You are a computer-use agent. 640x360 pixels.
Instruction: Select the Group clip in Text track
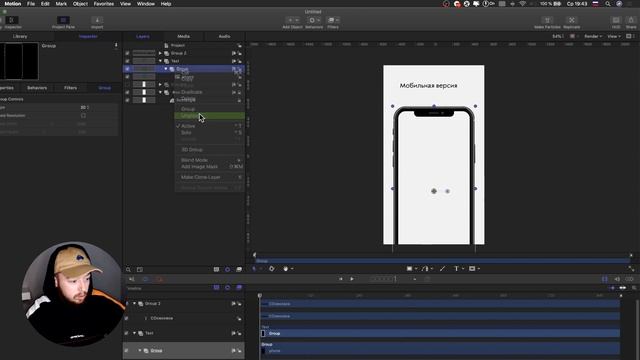[440, 333]
